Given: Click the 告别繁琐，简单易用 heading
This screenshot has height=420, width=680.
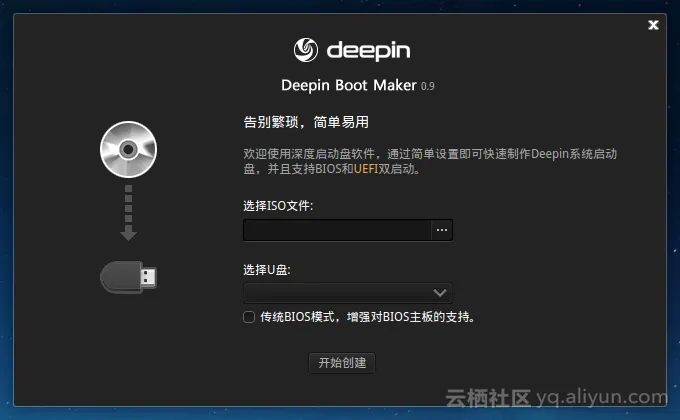Looking at the screenshot, I should click(x=306, y=122).
